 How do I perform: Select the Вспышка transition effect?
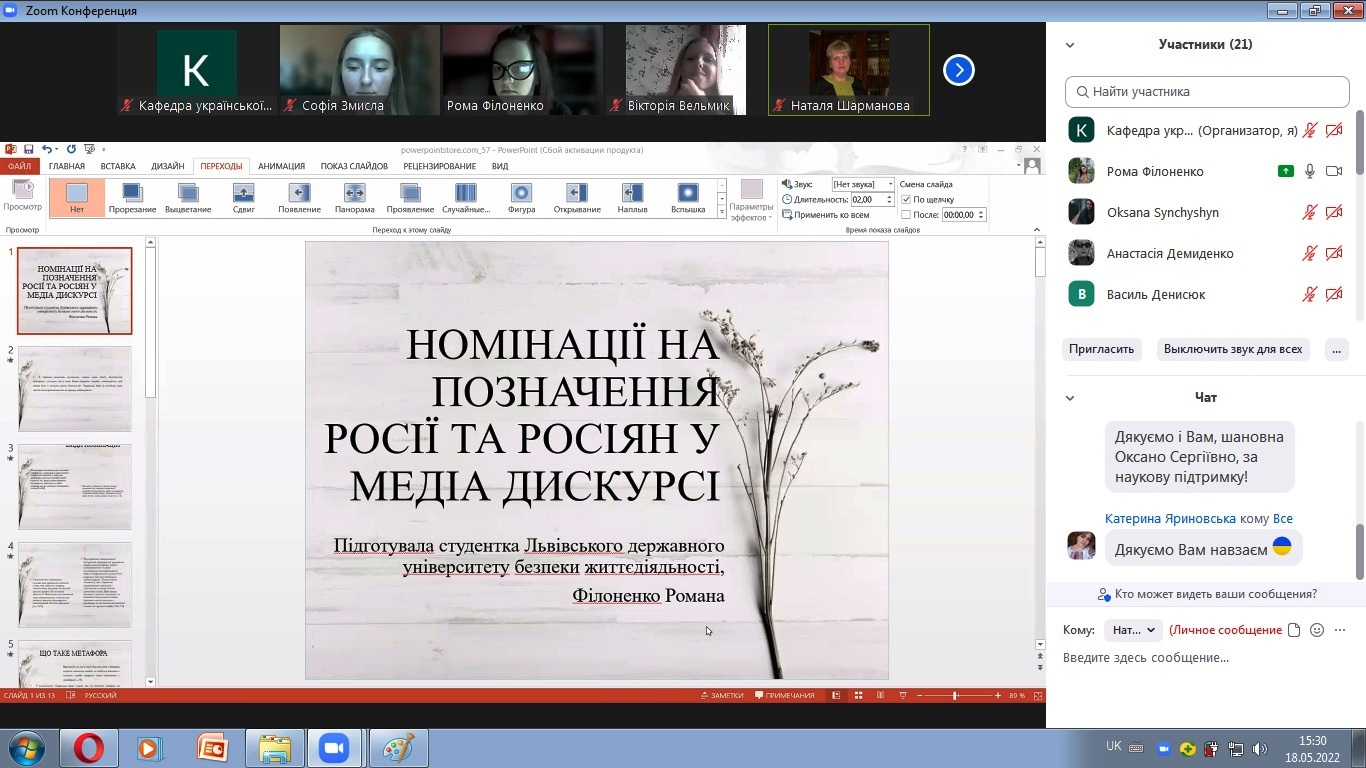(x=688, y=197)
